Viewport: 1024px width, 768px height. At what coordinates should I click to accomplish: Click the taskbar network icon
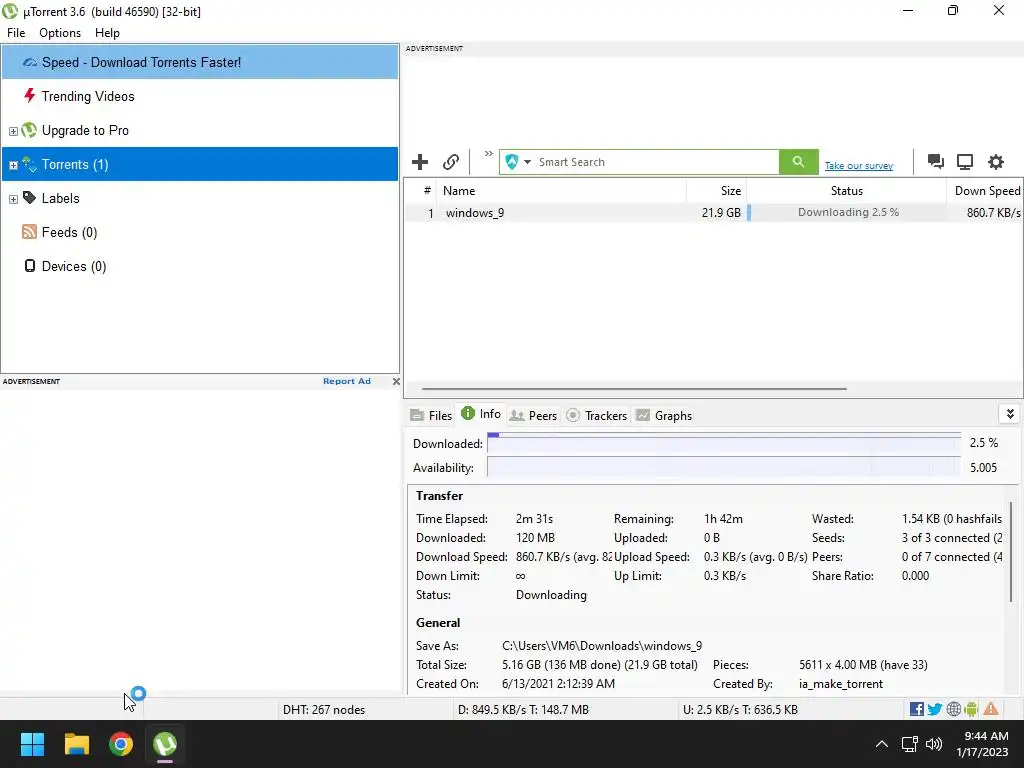(x=909, y=744)
